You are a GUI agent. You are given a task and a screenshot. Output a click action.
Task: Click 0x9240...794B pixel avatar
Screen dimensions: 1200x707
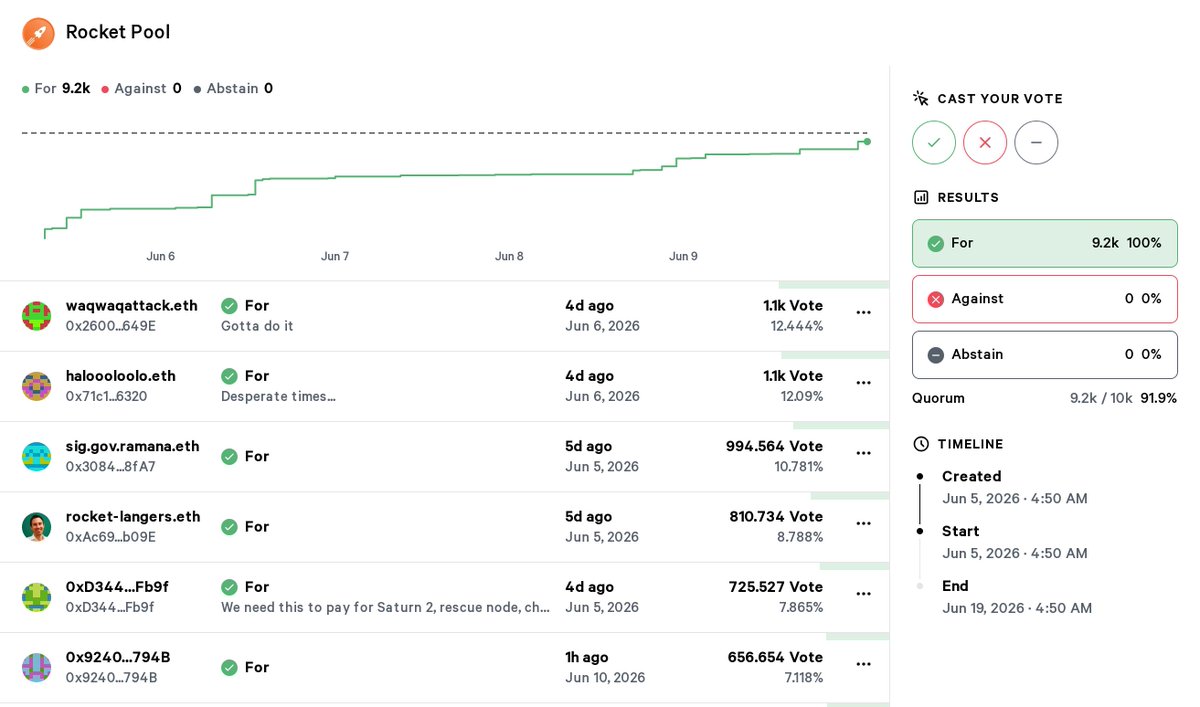[37, 667]
